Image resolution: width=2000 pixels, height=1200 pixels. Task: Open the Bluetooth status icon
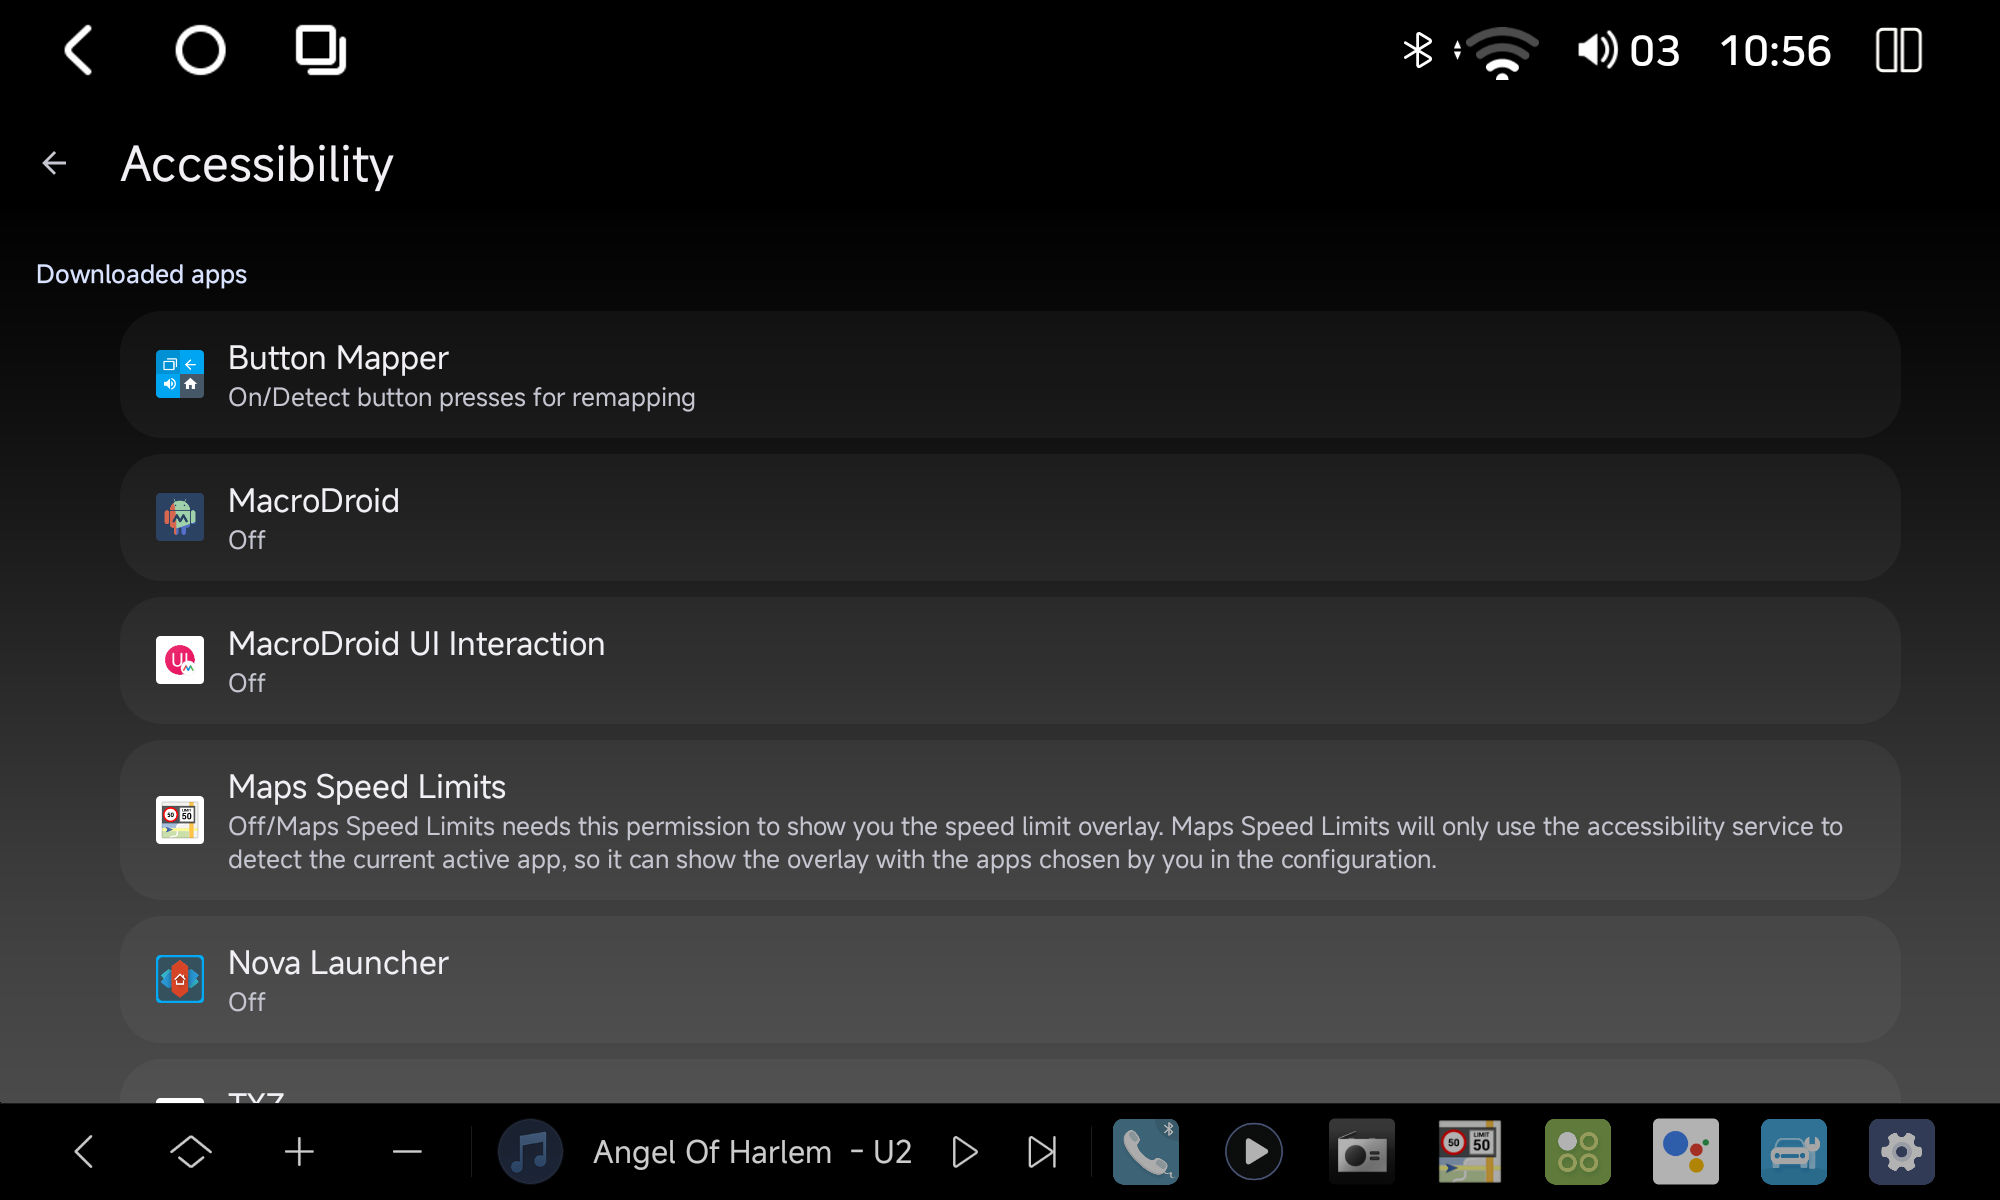click(1418, 50)
